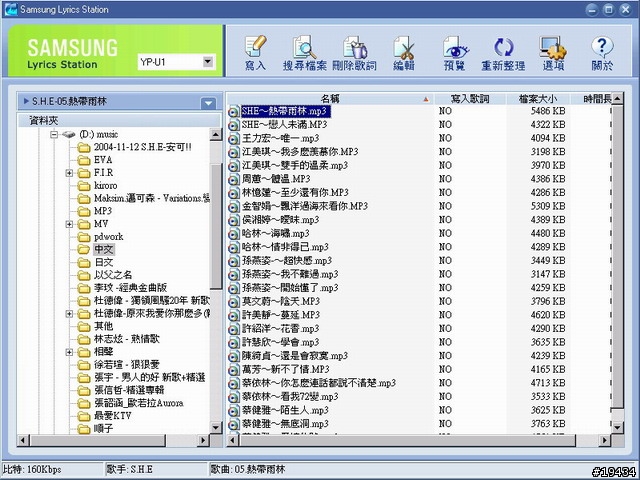This screenshot has height=480, width=640.
Task: Click the music icon beside 萬芳~新不了情.MP3
Action: point(233,370)
